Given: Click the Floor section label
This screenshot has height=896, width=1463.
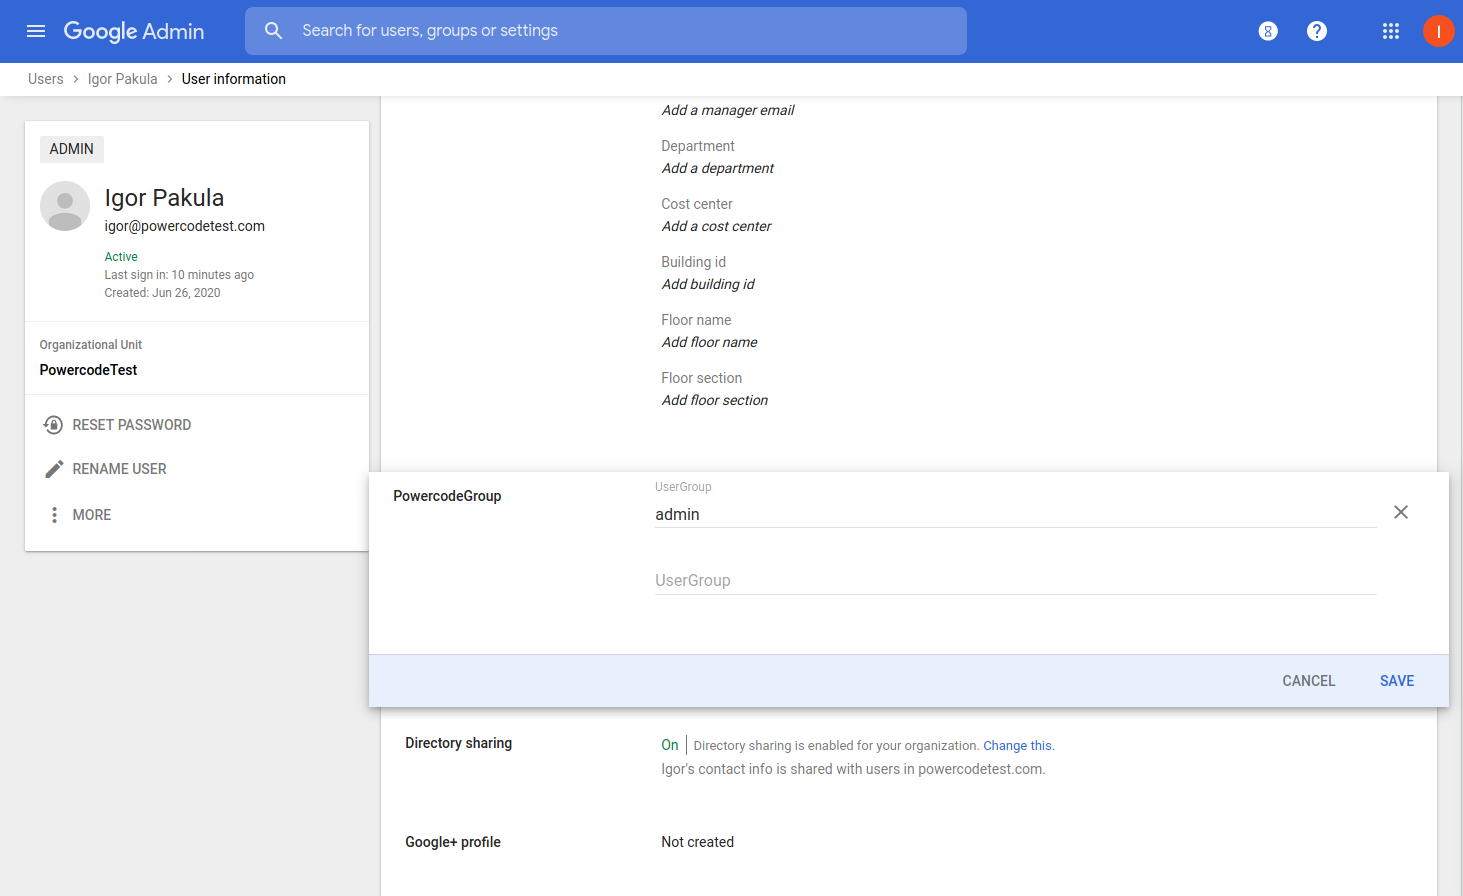Looking at the screenshot, I should [702, 378].
